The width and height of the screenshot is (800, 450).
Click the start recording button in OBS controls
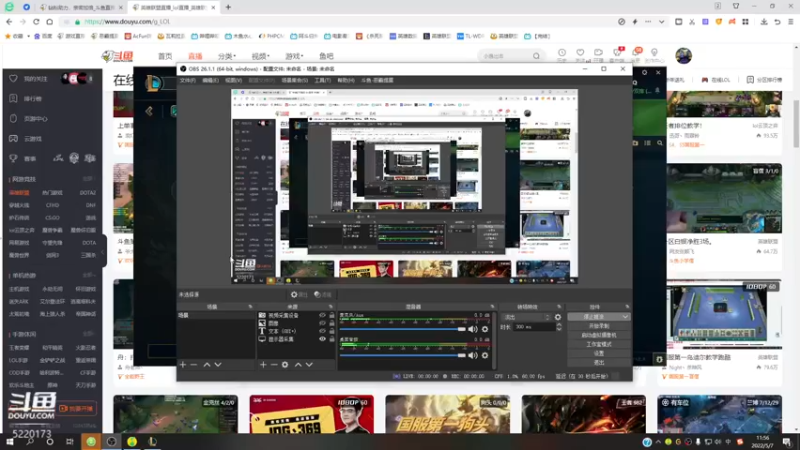[598, 326]
